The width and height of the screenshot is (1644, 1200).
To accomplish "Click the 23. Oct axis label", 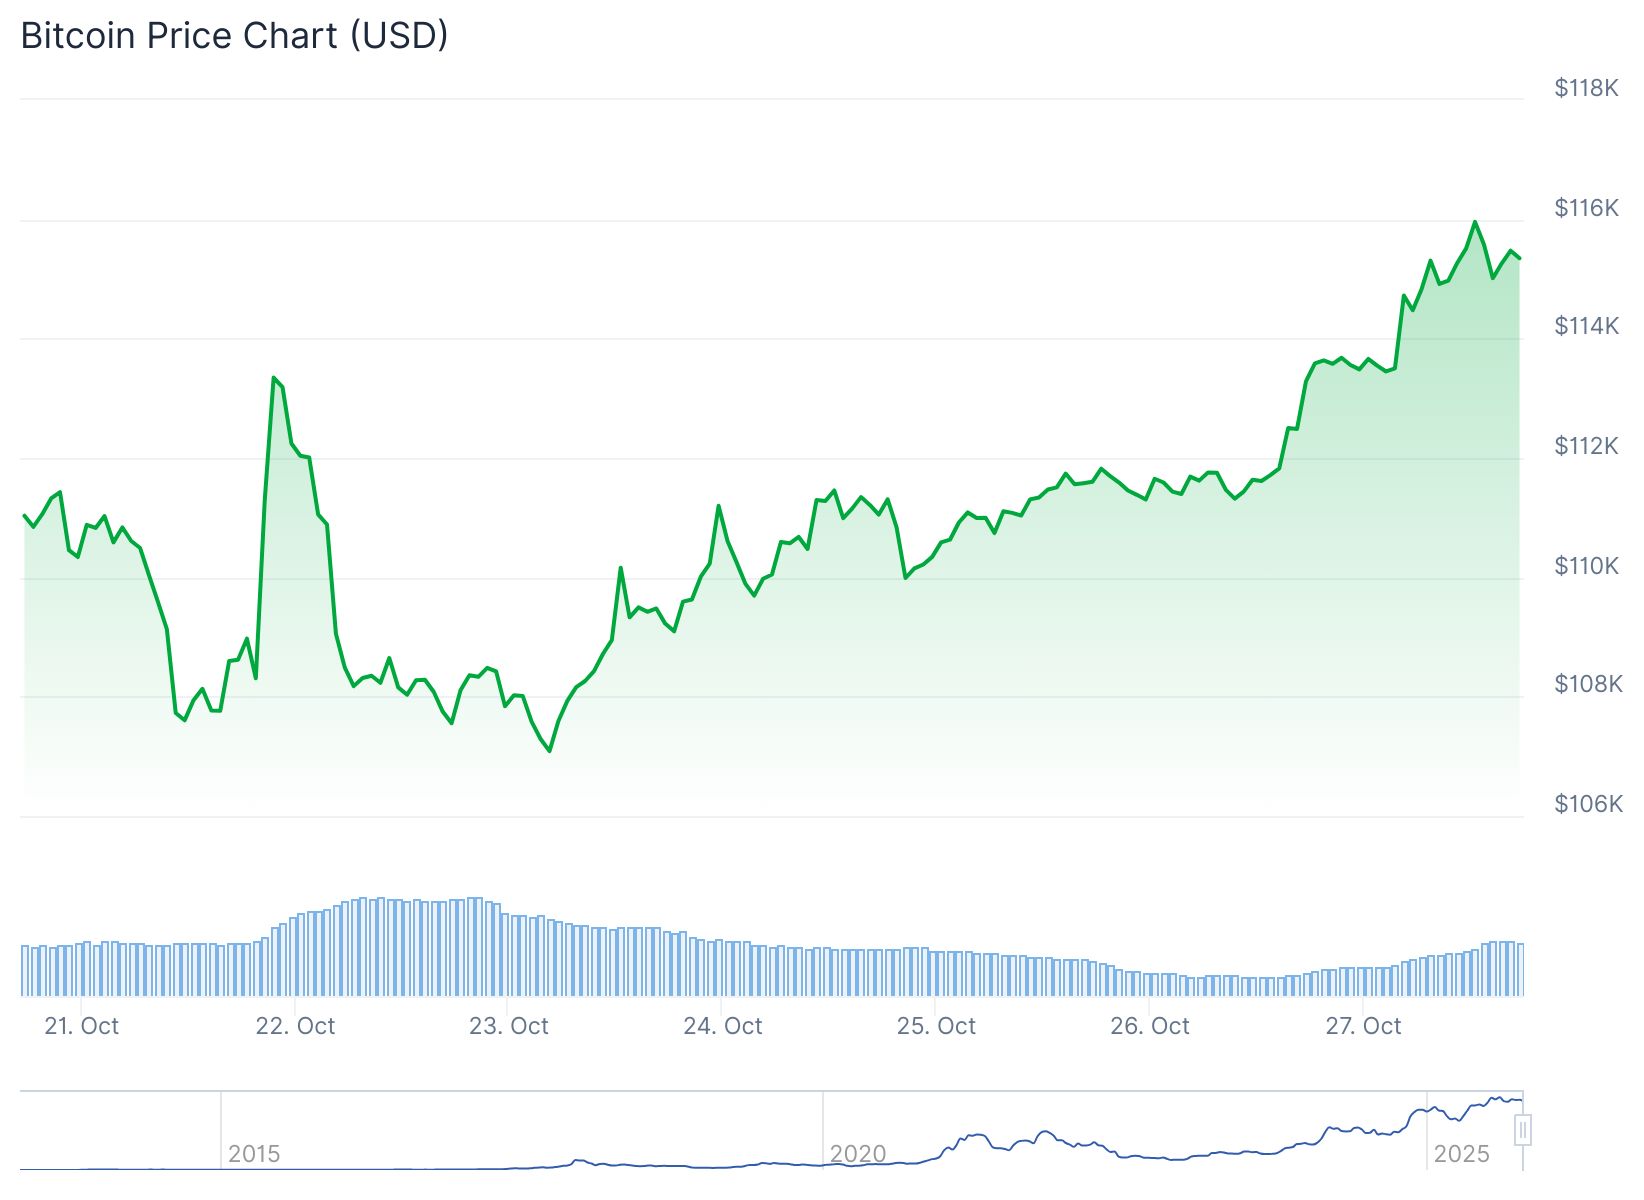I will (509, 1026).
